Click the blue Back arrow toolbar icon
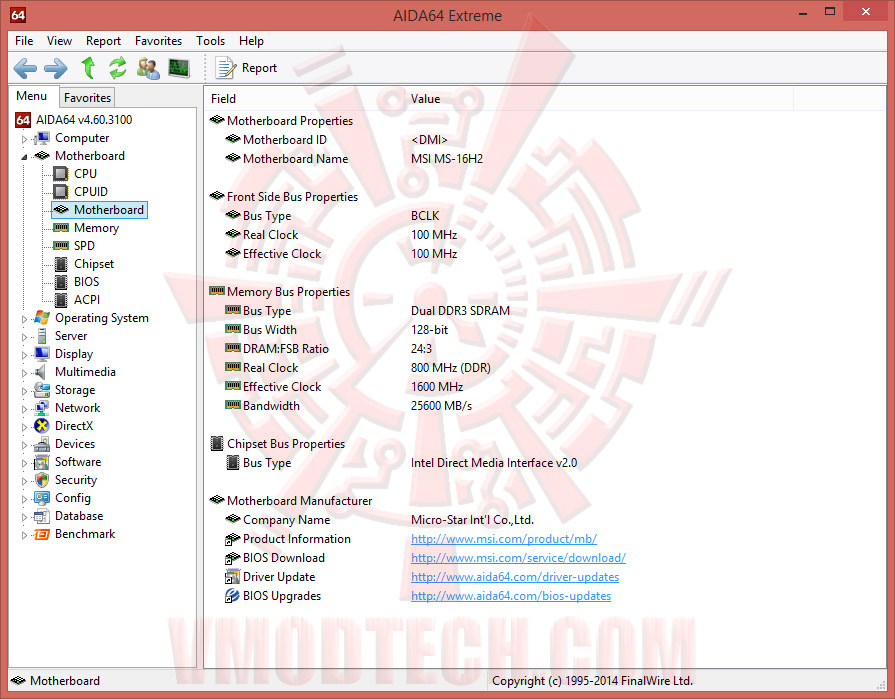The width and height of the screenshot is (895, 699). click(x=25, y=68)
